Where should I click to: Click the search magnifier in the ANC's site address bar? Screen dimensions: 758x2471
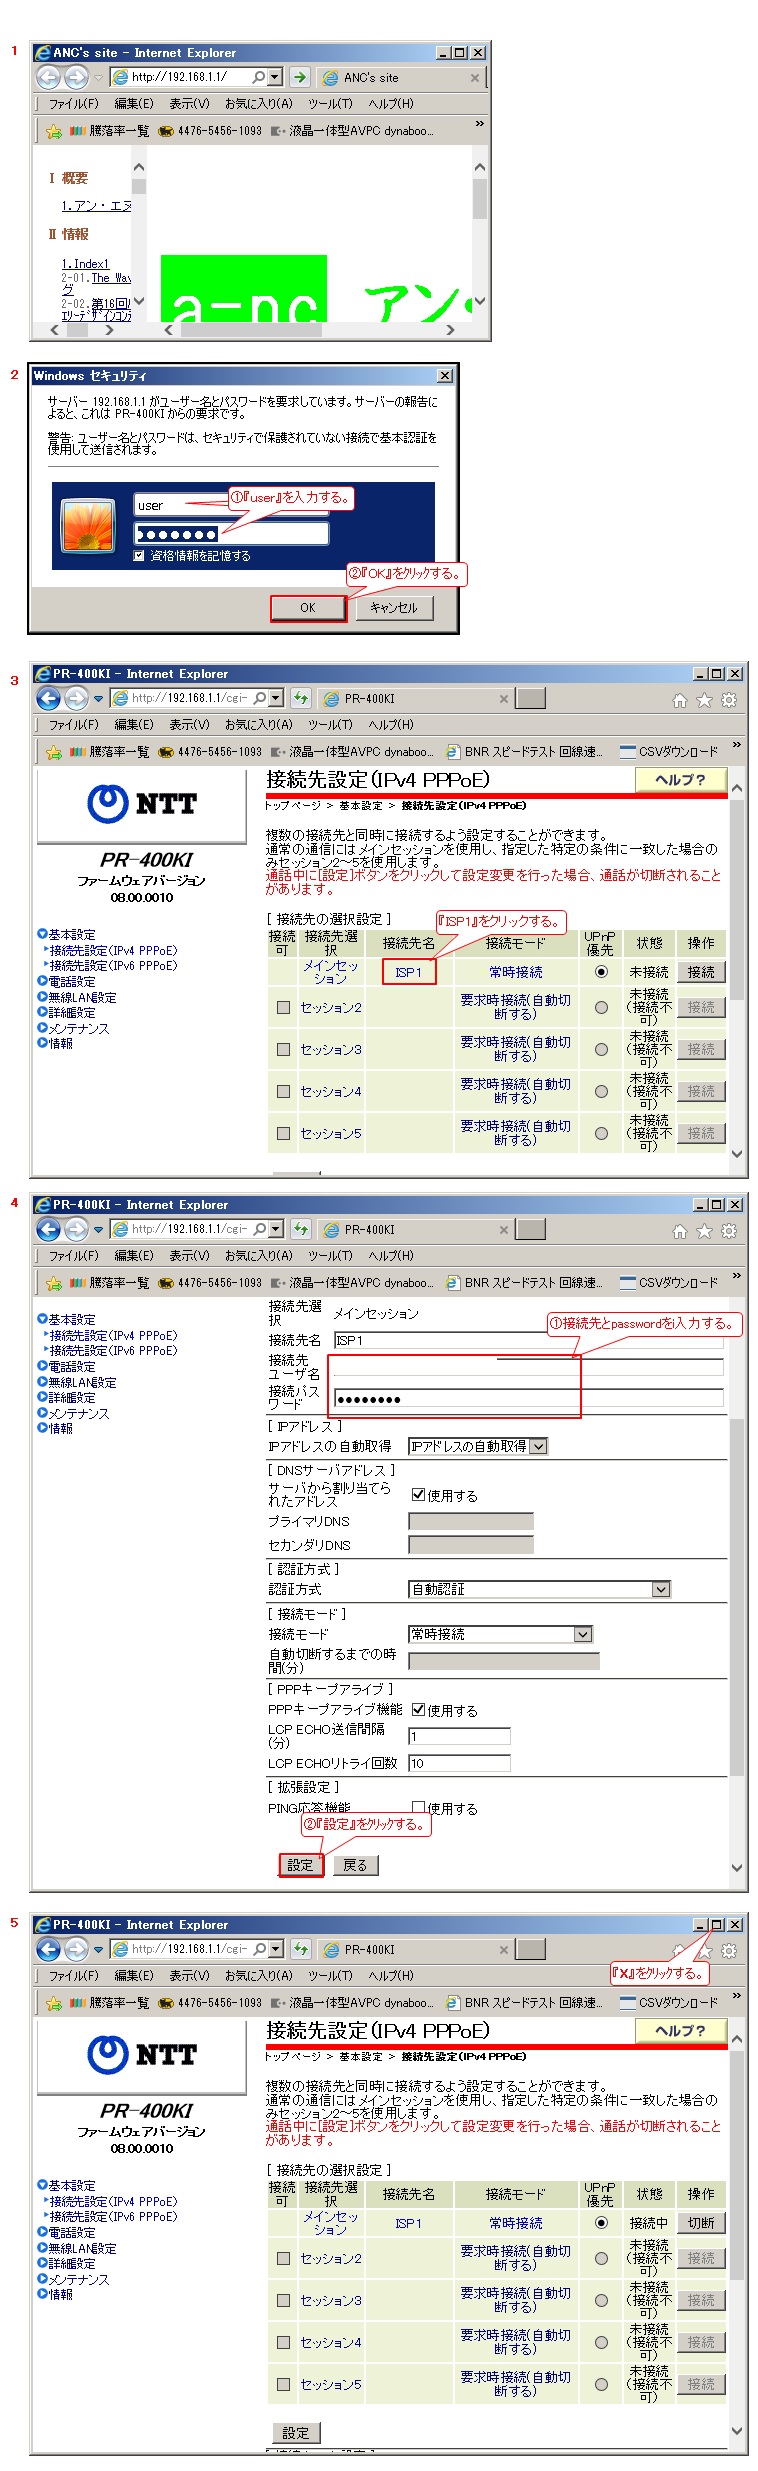coord(259,77)
